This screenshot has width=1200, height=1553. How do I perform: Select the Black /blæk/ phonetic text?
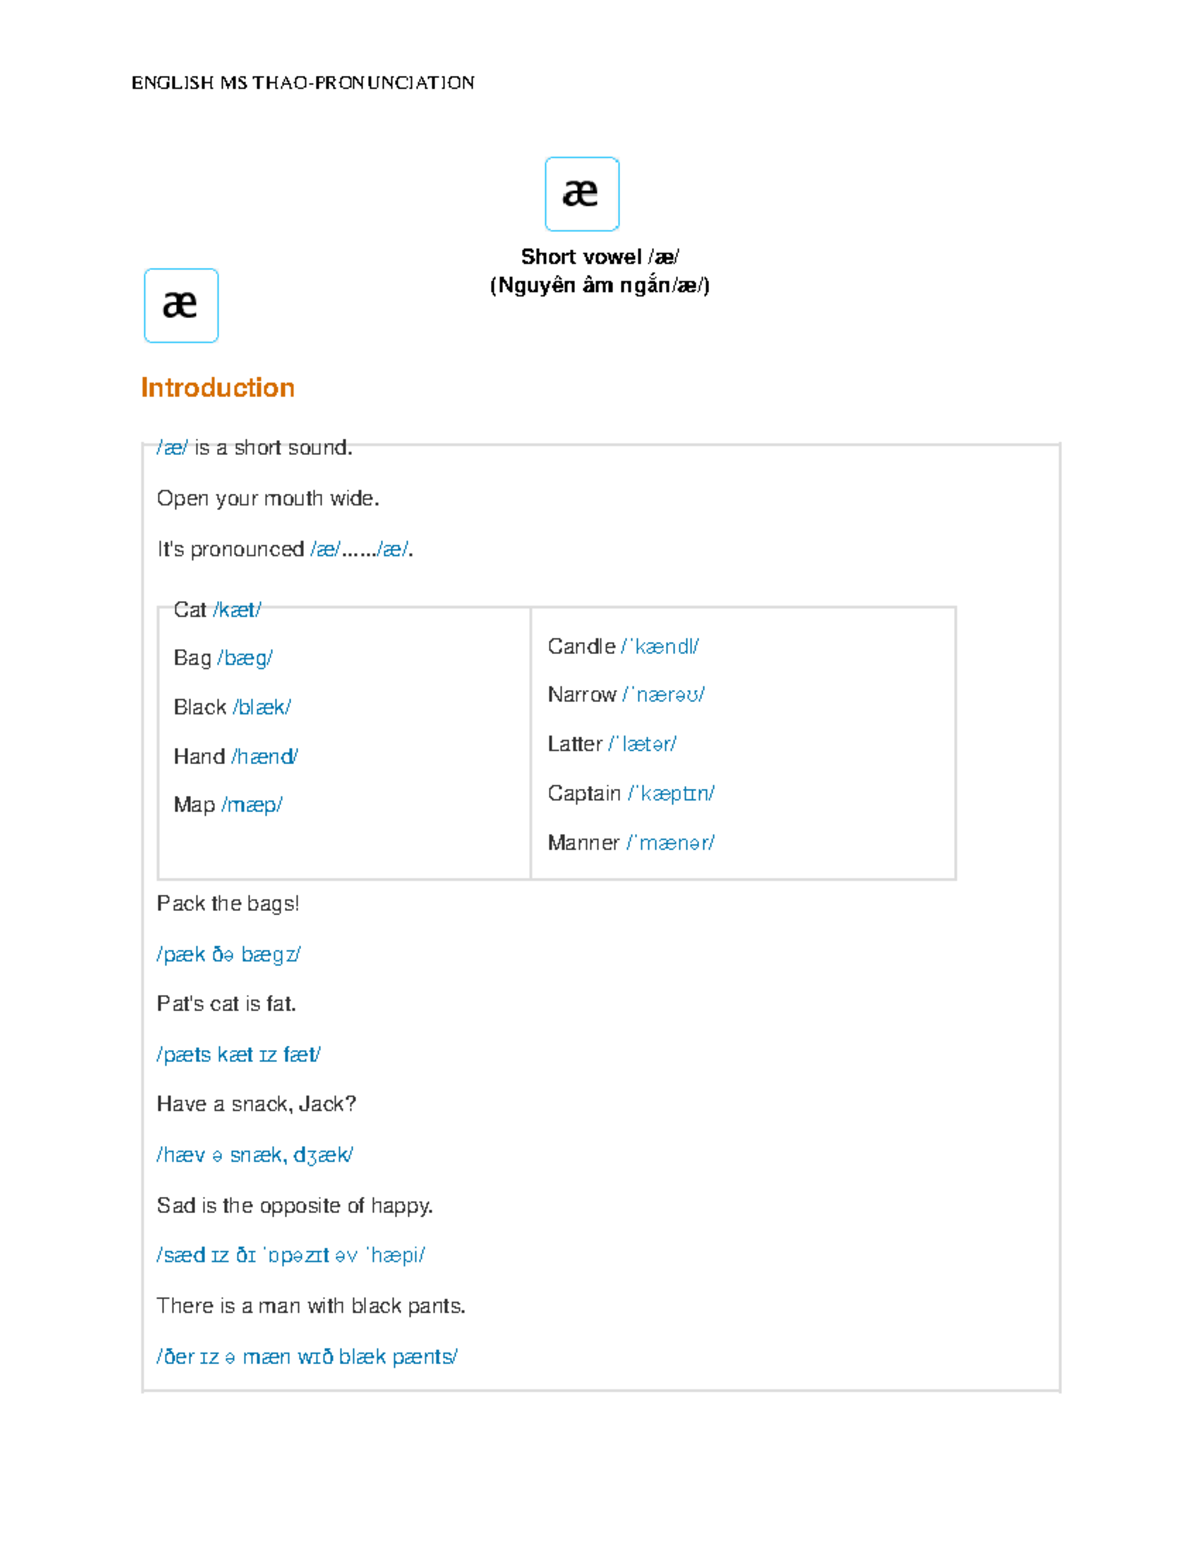[x=262, y=707]
